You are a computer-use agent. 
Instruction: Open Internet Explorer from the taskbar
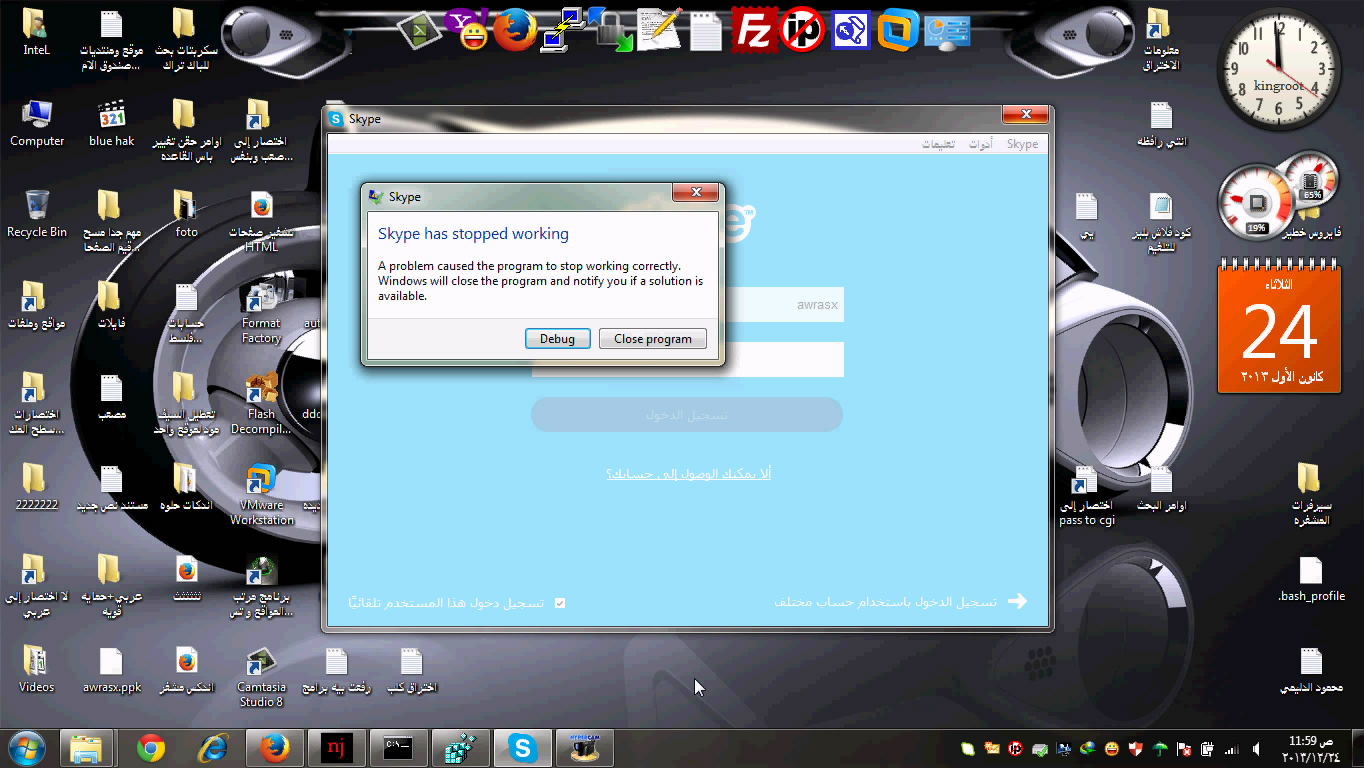point(213,748)
